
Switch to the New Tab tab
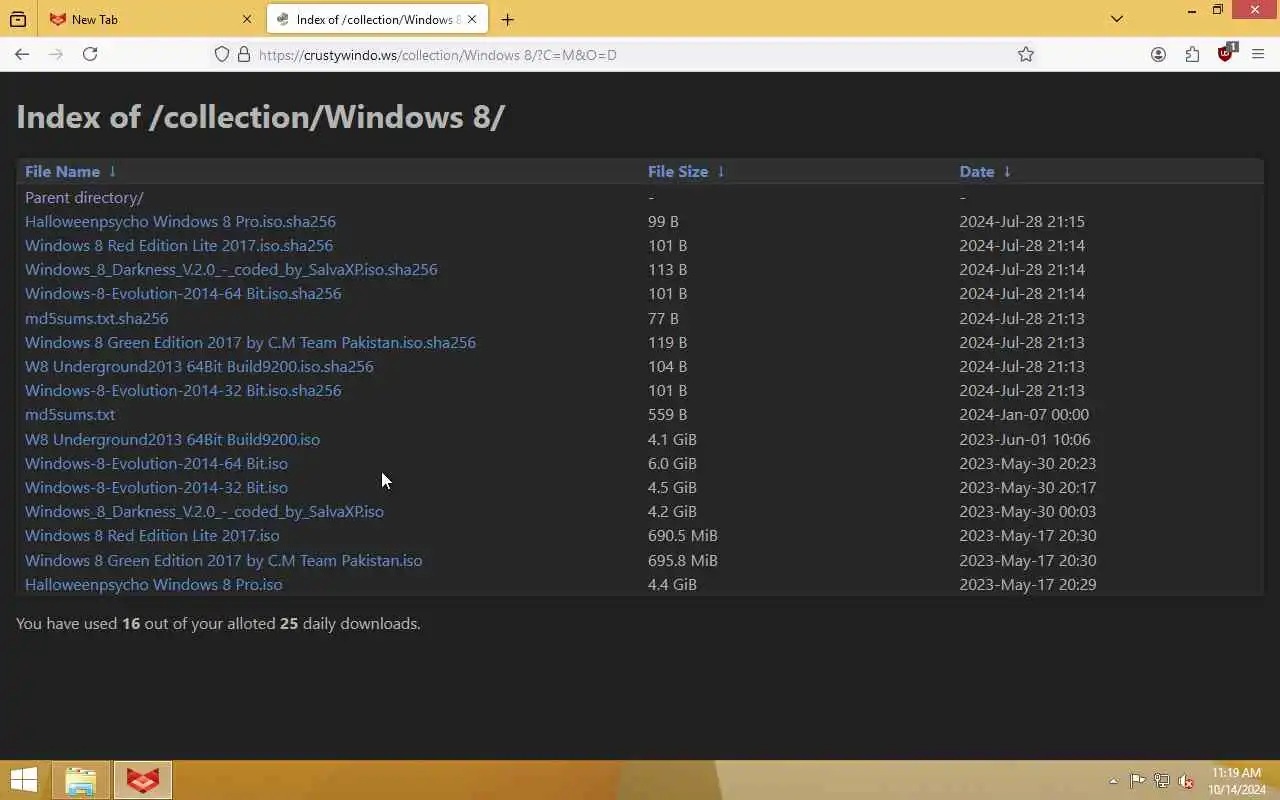point(150,19)
